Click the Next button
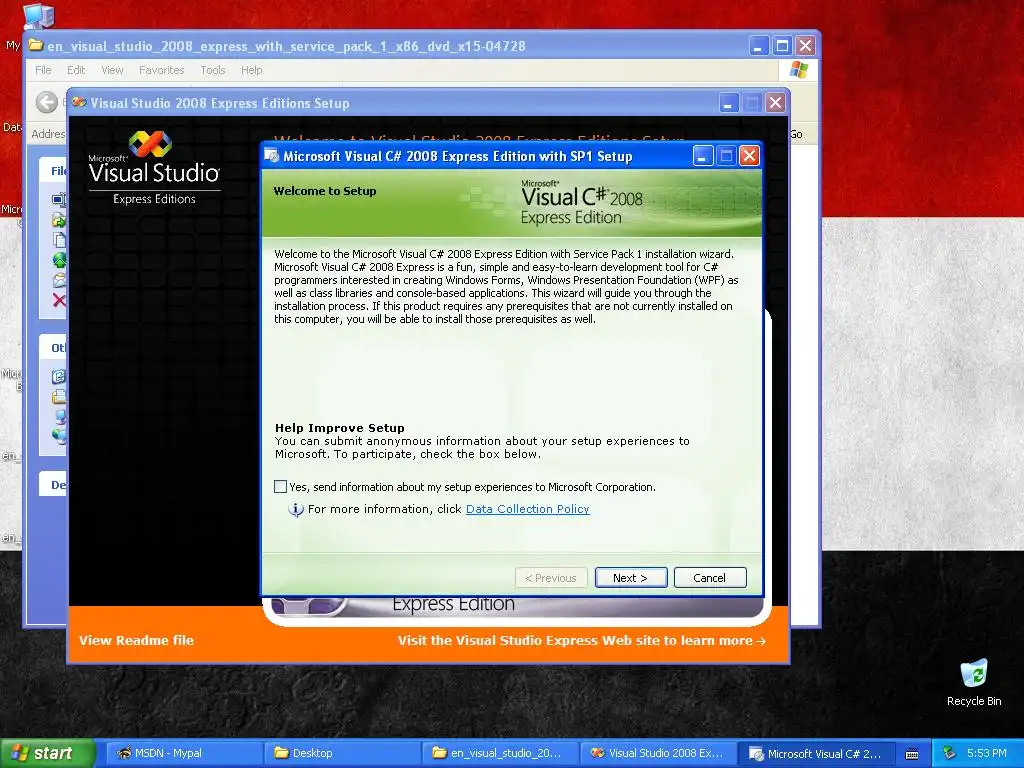This screenshot has width=1024, height=768. point(631,578)
